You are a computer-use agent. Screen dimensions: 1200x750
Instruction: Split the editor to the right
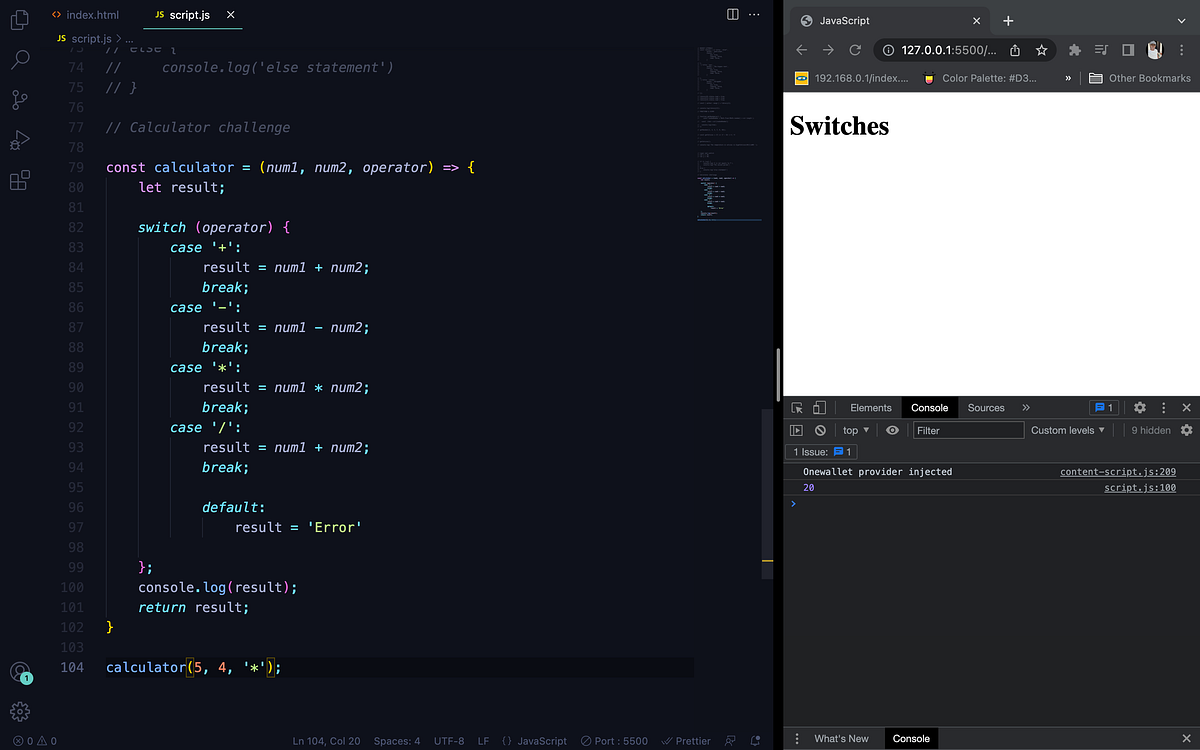[732, 15]
